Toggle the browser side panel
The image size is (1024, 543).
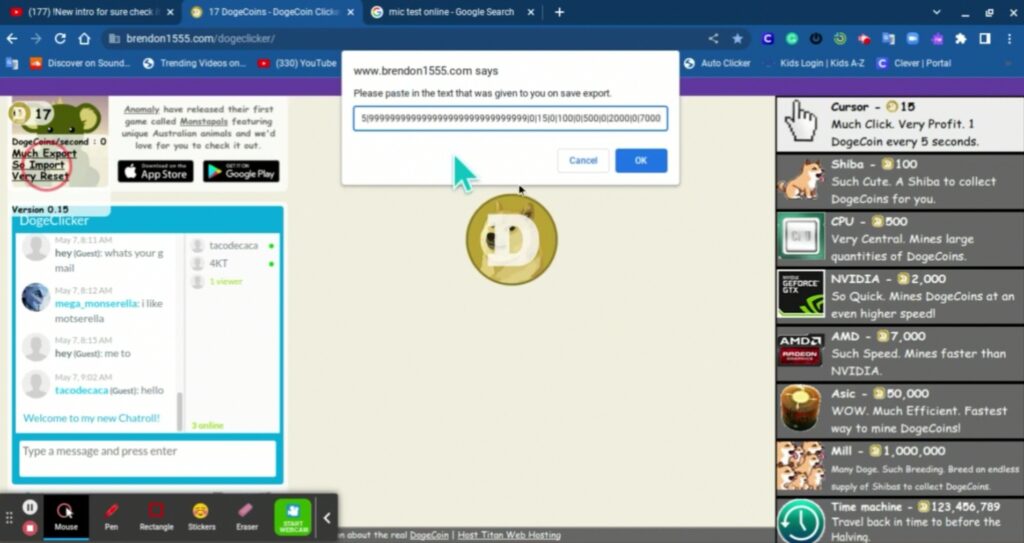pos(985,39)
